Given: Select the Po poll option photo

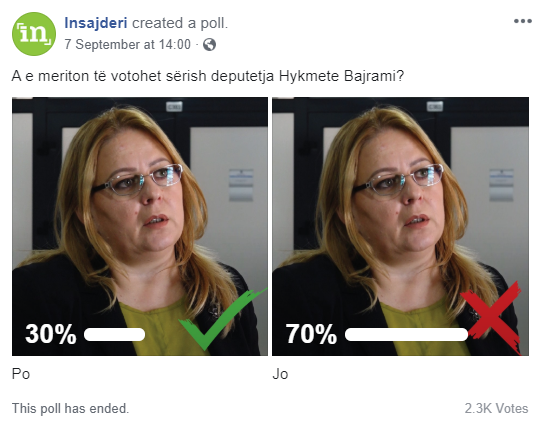Looking at the screenshot, I should tap(140, 226).
